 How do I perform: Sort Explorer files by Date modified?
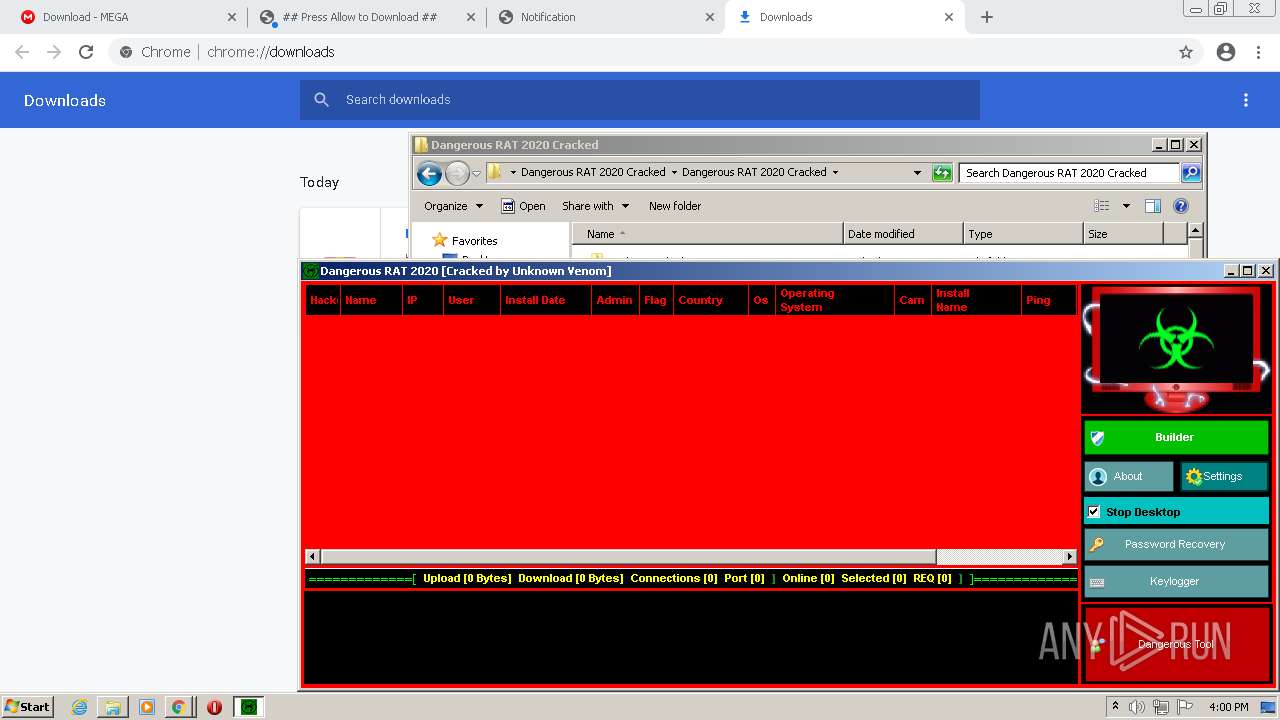click(903, 234)
